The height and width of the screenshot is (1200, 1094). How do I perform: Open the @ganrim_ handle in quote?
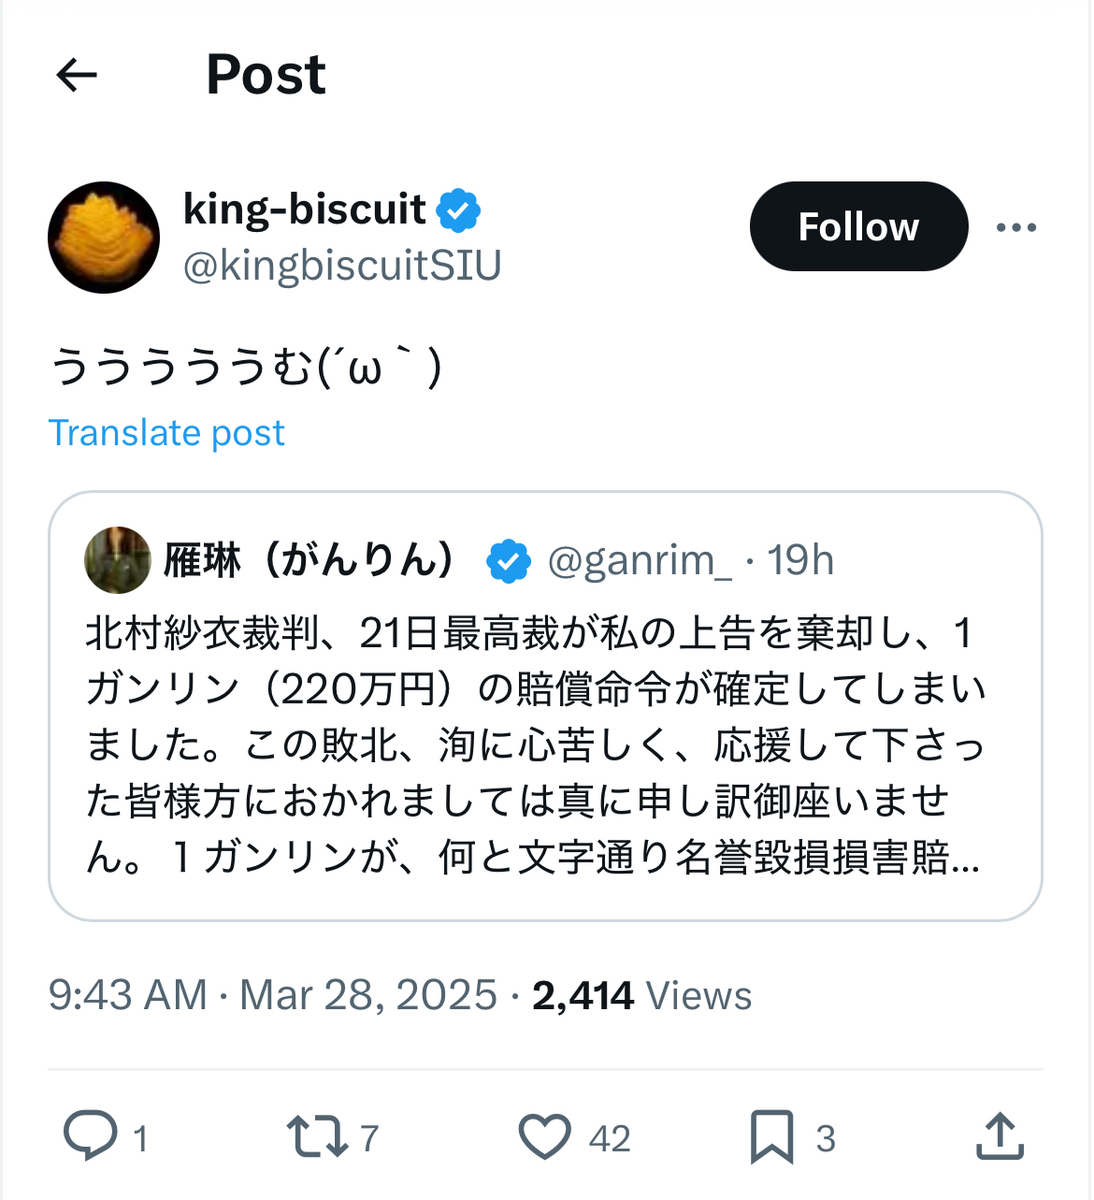coord(640,561)
